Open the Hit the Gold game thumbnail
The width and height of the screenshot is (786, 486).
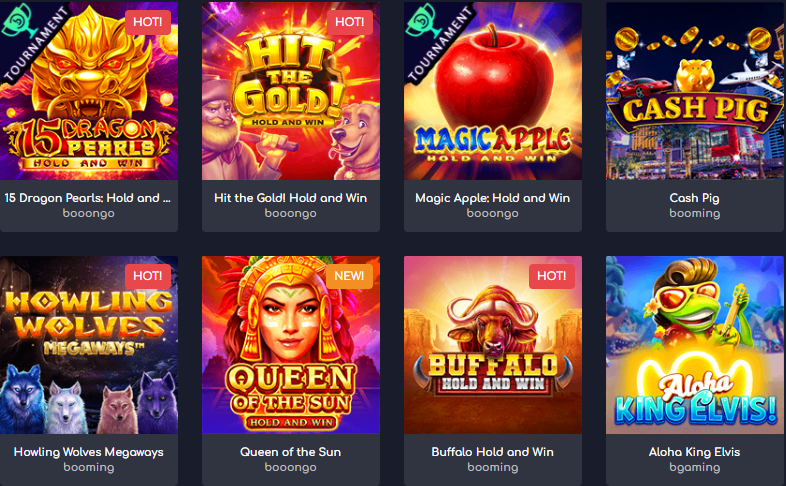pyautogui.click(x=291, y=91)
